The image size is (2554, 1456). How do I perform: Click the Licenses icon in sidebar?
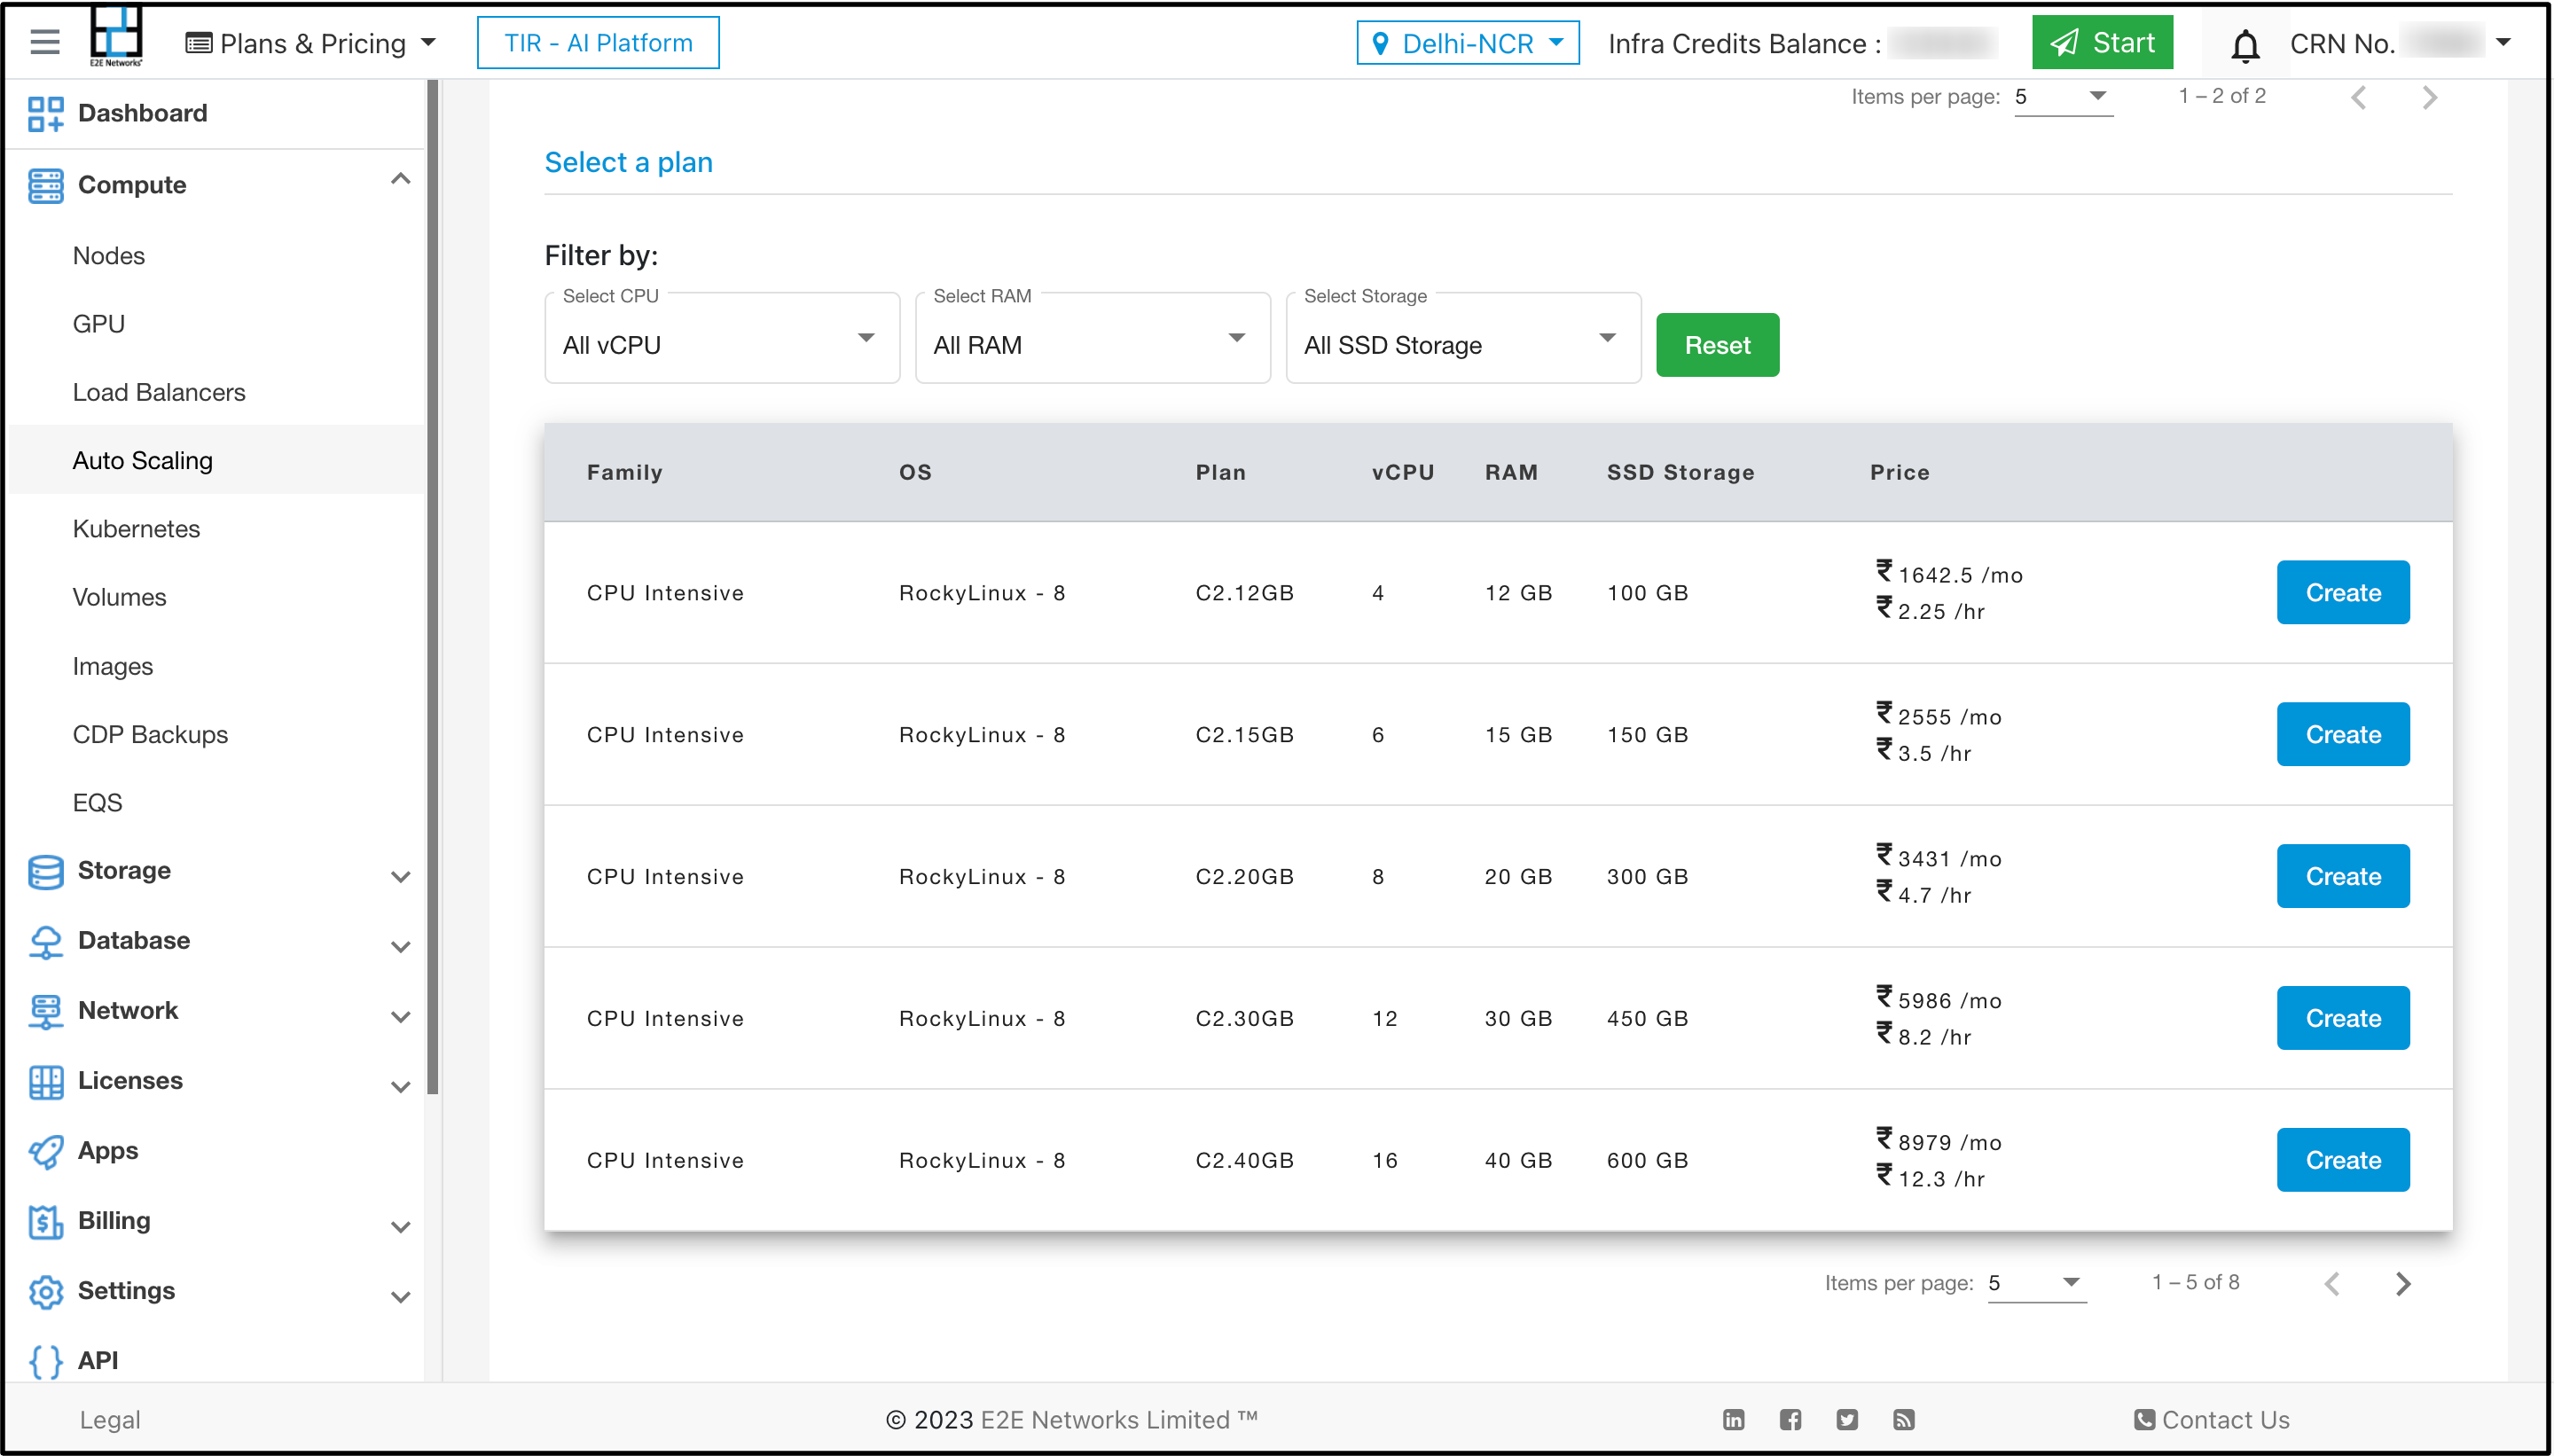[x=46, y=1081]
